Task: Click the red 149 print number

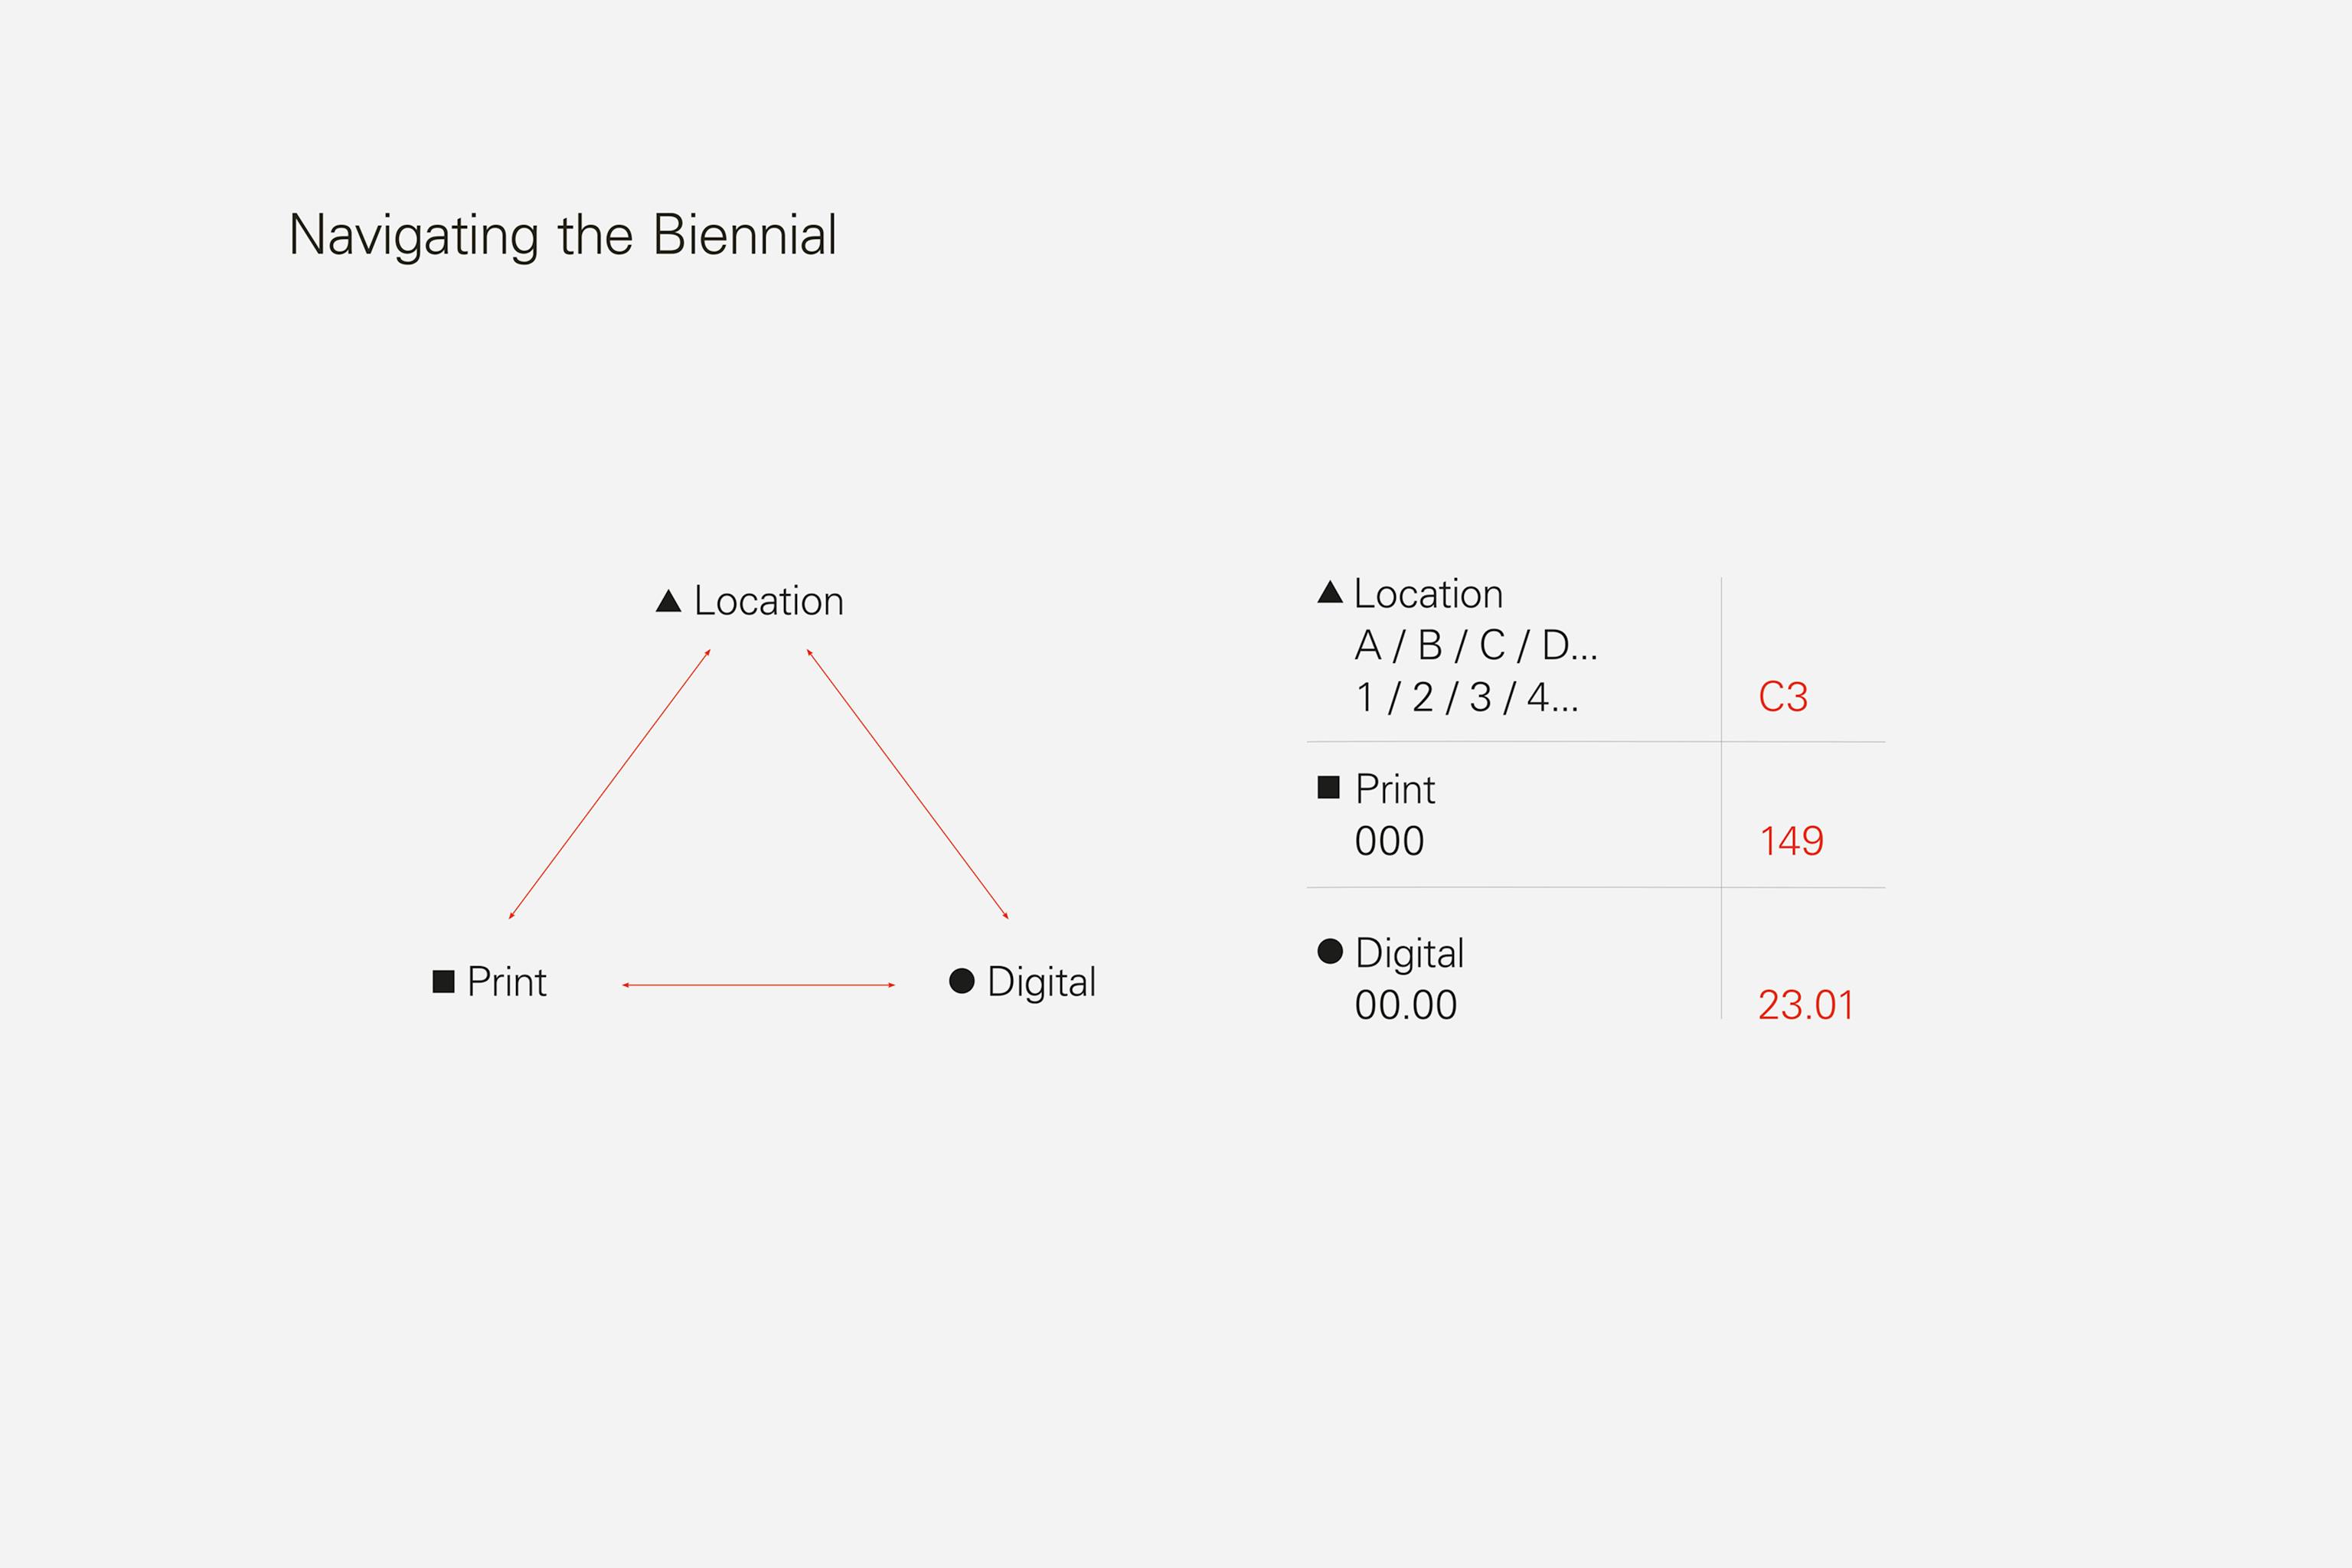Action: [1792, 841]
